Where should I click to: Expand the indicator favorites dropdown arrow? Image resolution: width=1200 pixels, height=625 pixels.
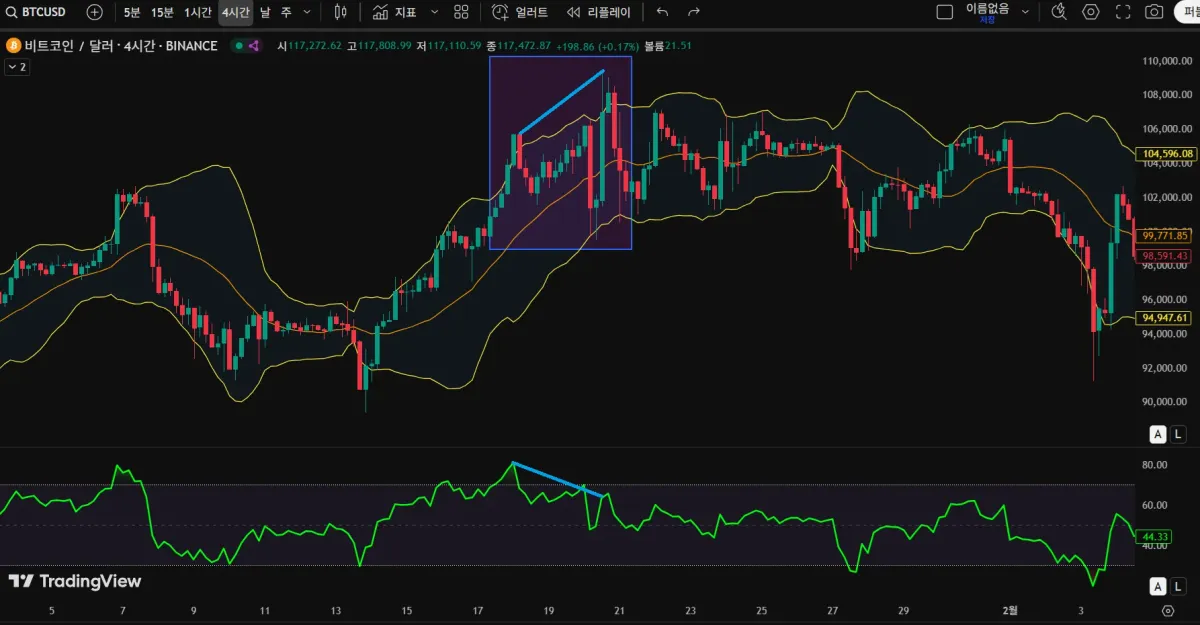coord(434,12)
